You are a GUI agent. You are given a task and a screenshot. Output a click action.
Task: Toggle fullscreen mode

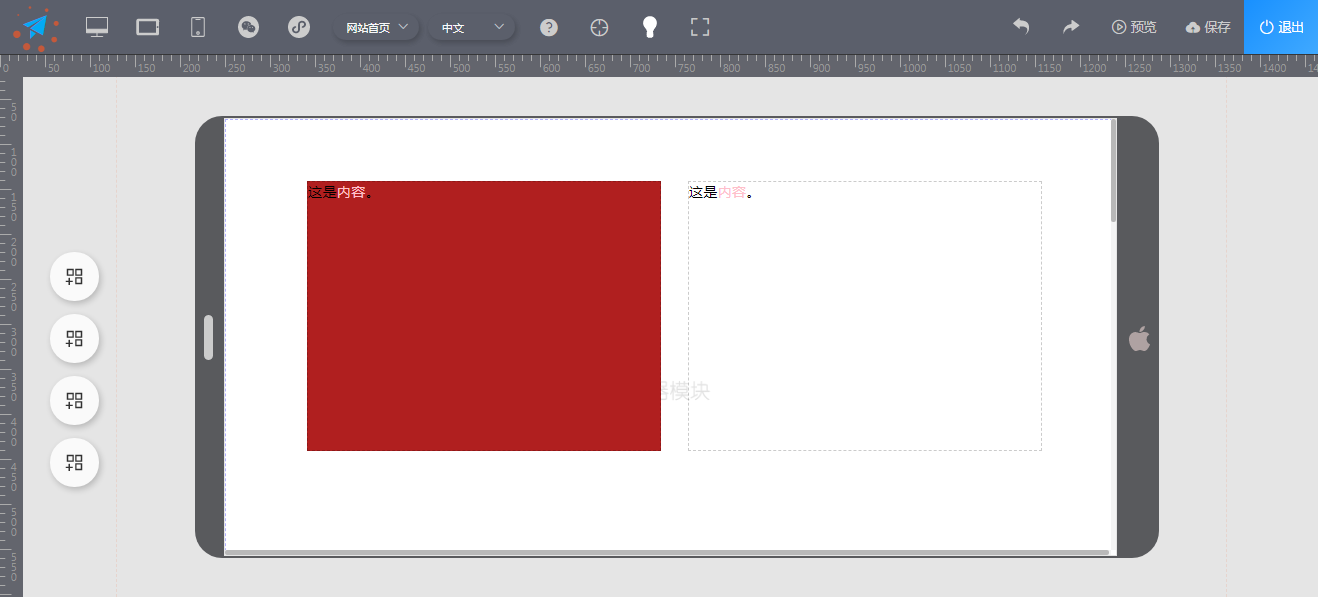[x=700, y=27]
